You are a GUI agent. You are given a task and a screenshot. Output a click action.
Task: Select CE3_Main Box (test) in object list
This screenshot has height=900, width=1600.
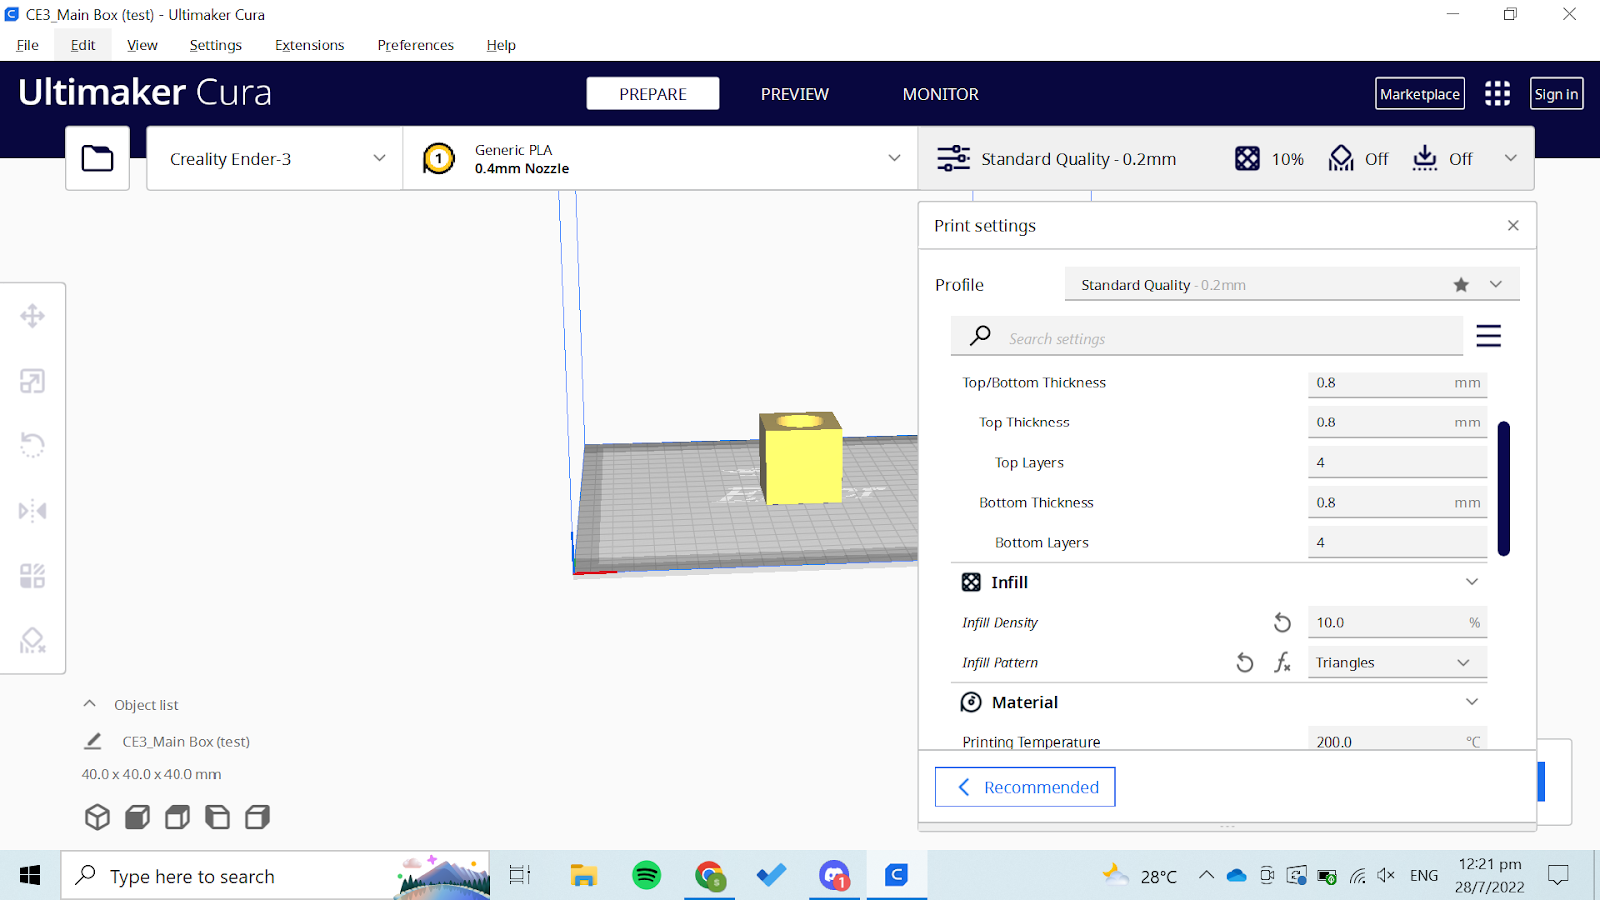(x=186, y=741)
